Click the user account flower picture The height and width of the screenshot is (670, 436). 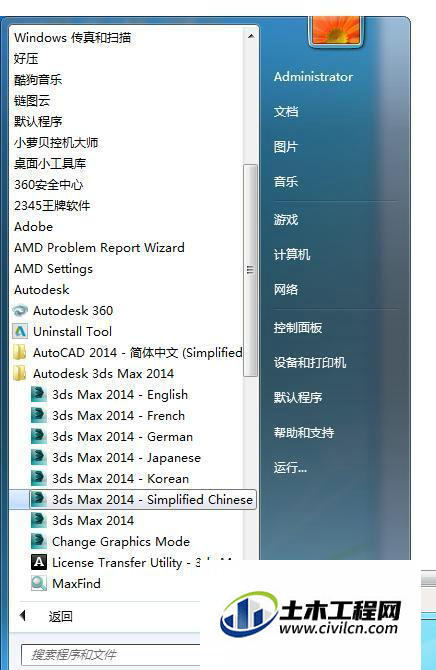click(x=336, y=30)
